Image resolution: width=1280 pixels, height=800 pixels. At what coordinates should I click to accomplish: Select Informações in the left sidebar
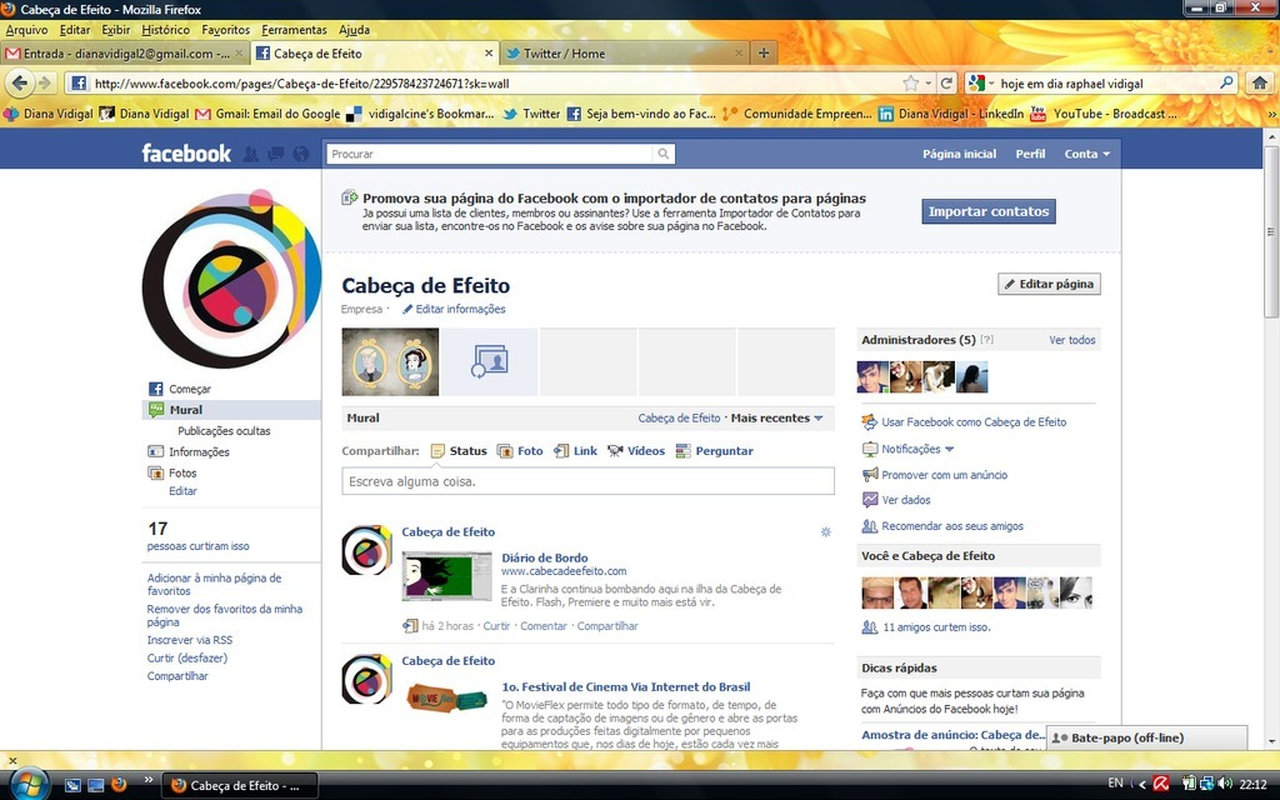tap(199, 452)
